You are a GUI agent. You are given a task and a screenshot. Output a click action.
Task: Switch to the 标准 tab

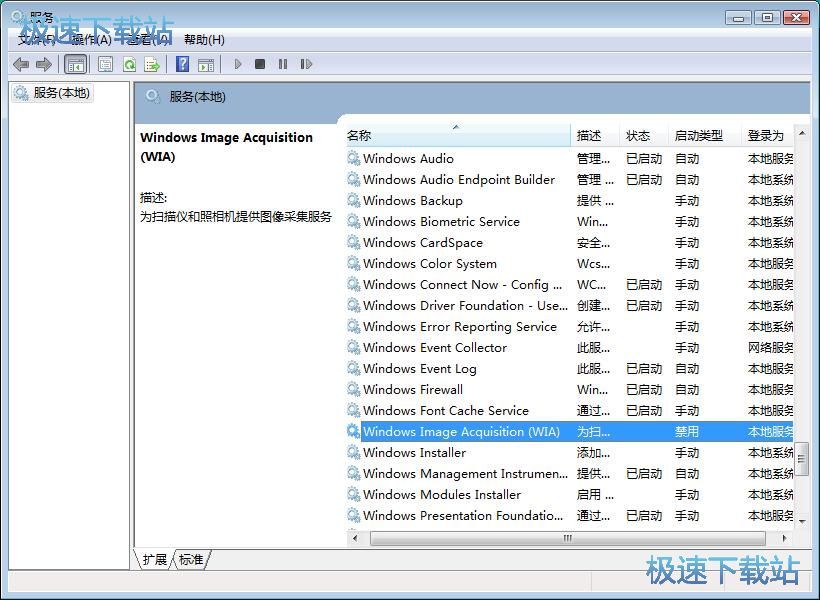(x=191, y=560)
